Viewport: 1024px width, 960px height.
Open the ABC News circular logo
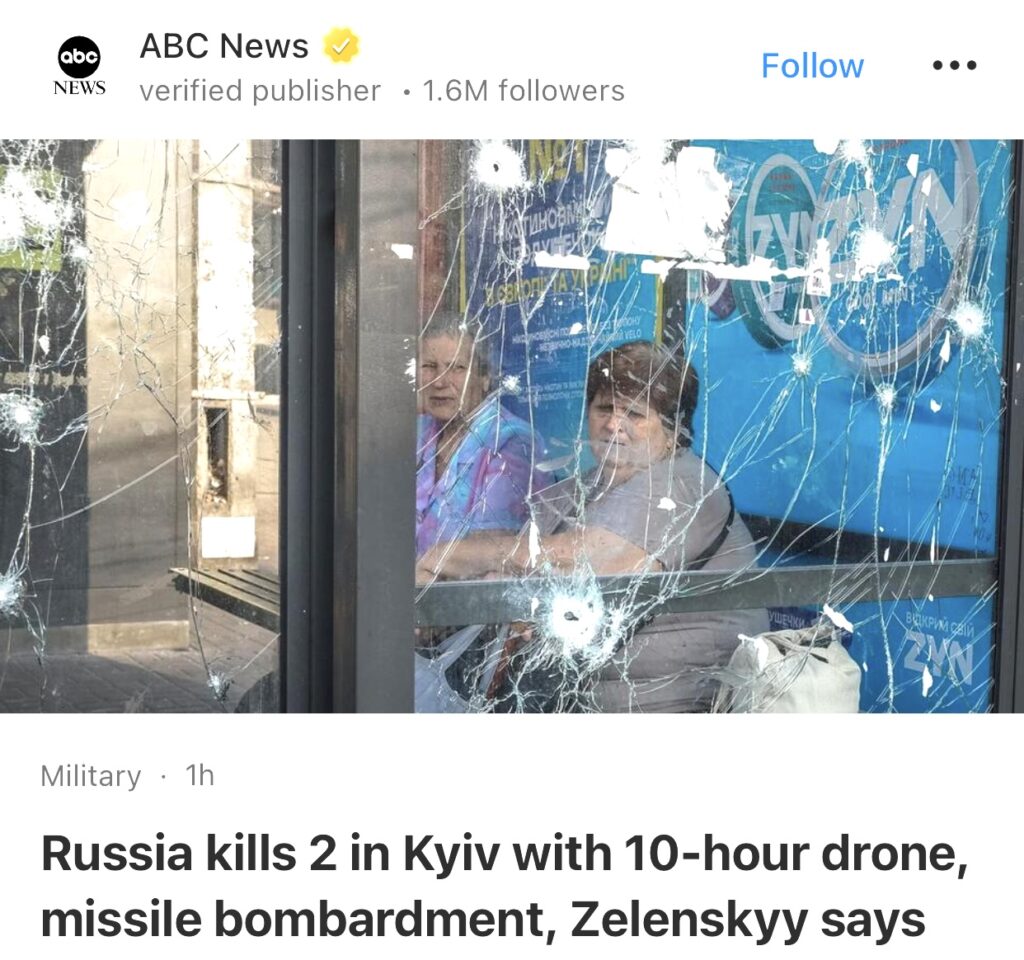pos(79,57)
